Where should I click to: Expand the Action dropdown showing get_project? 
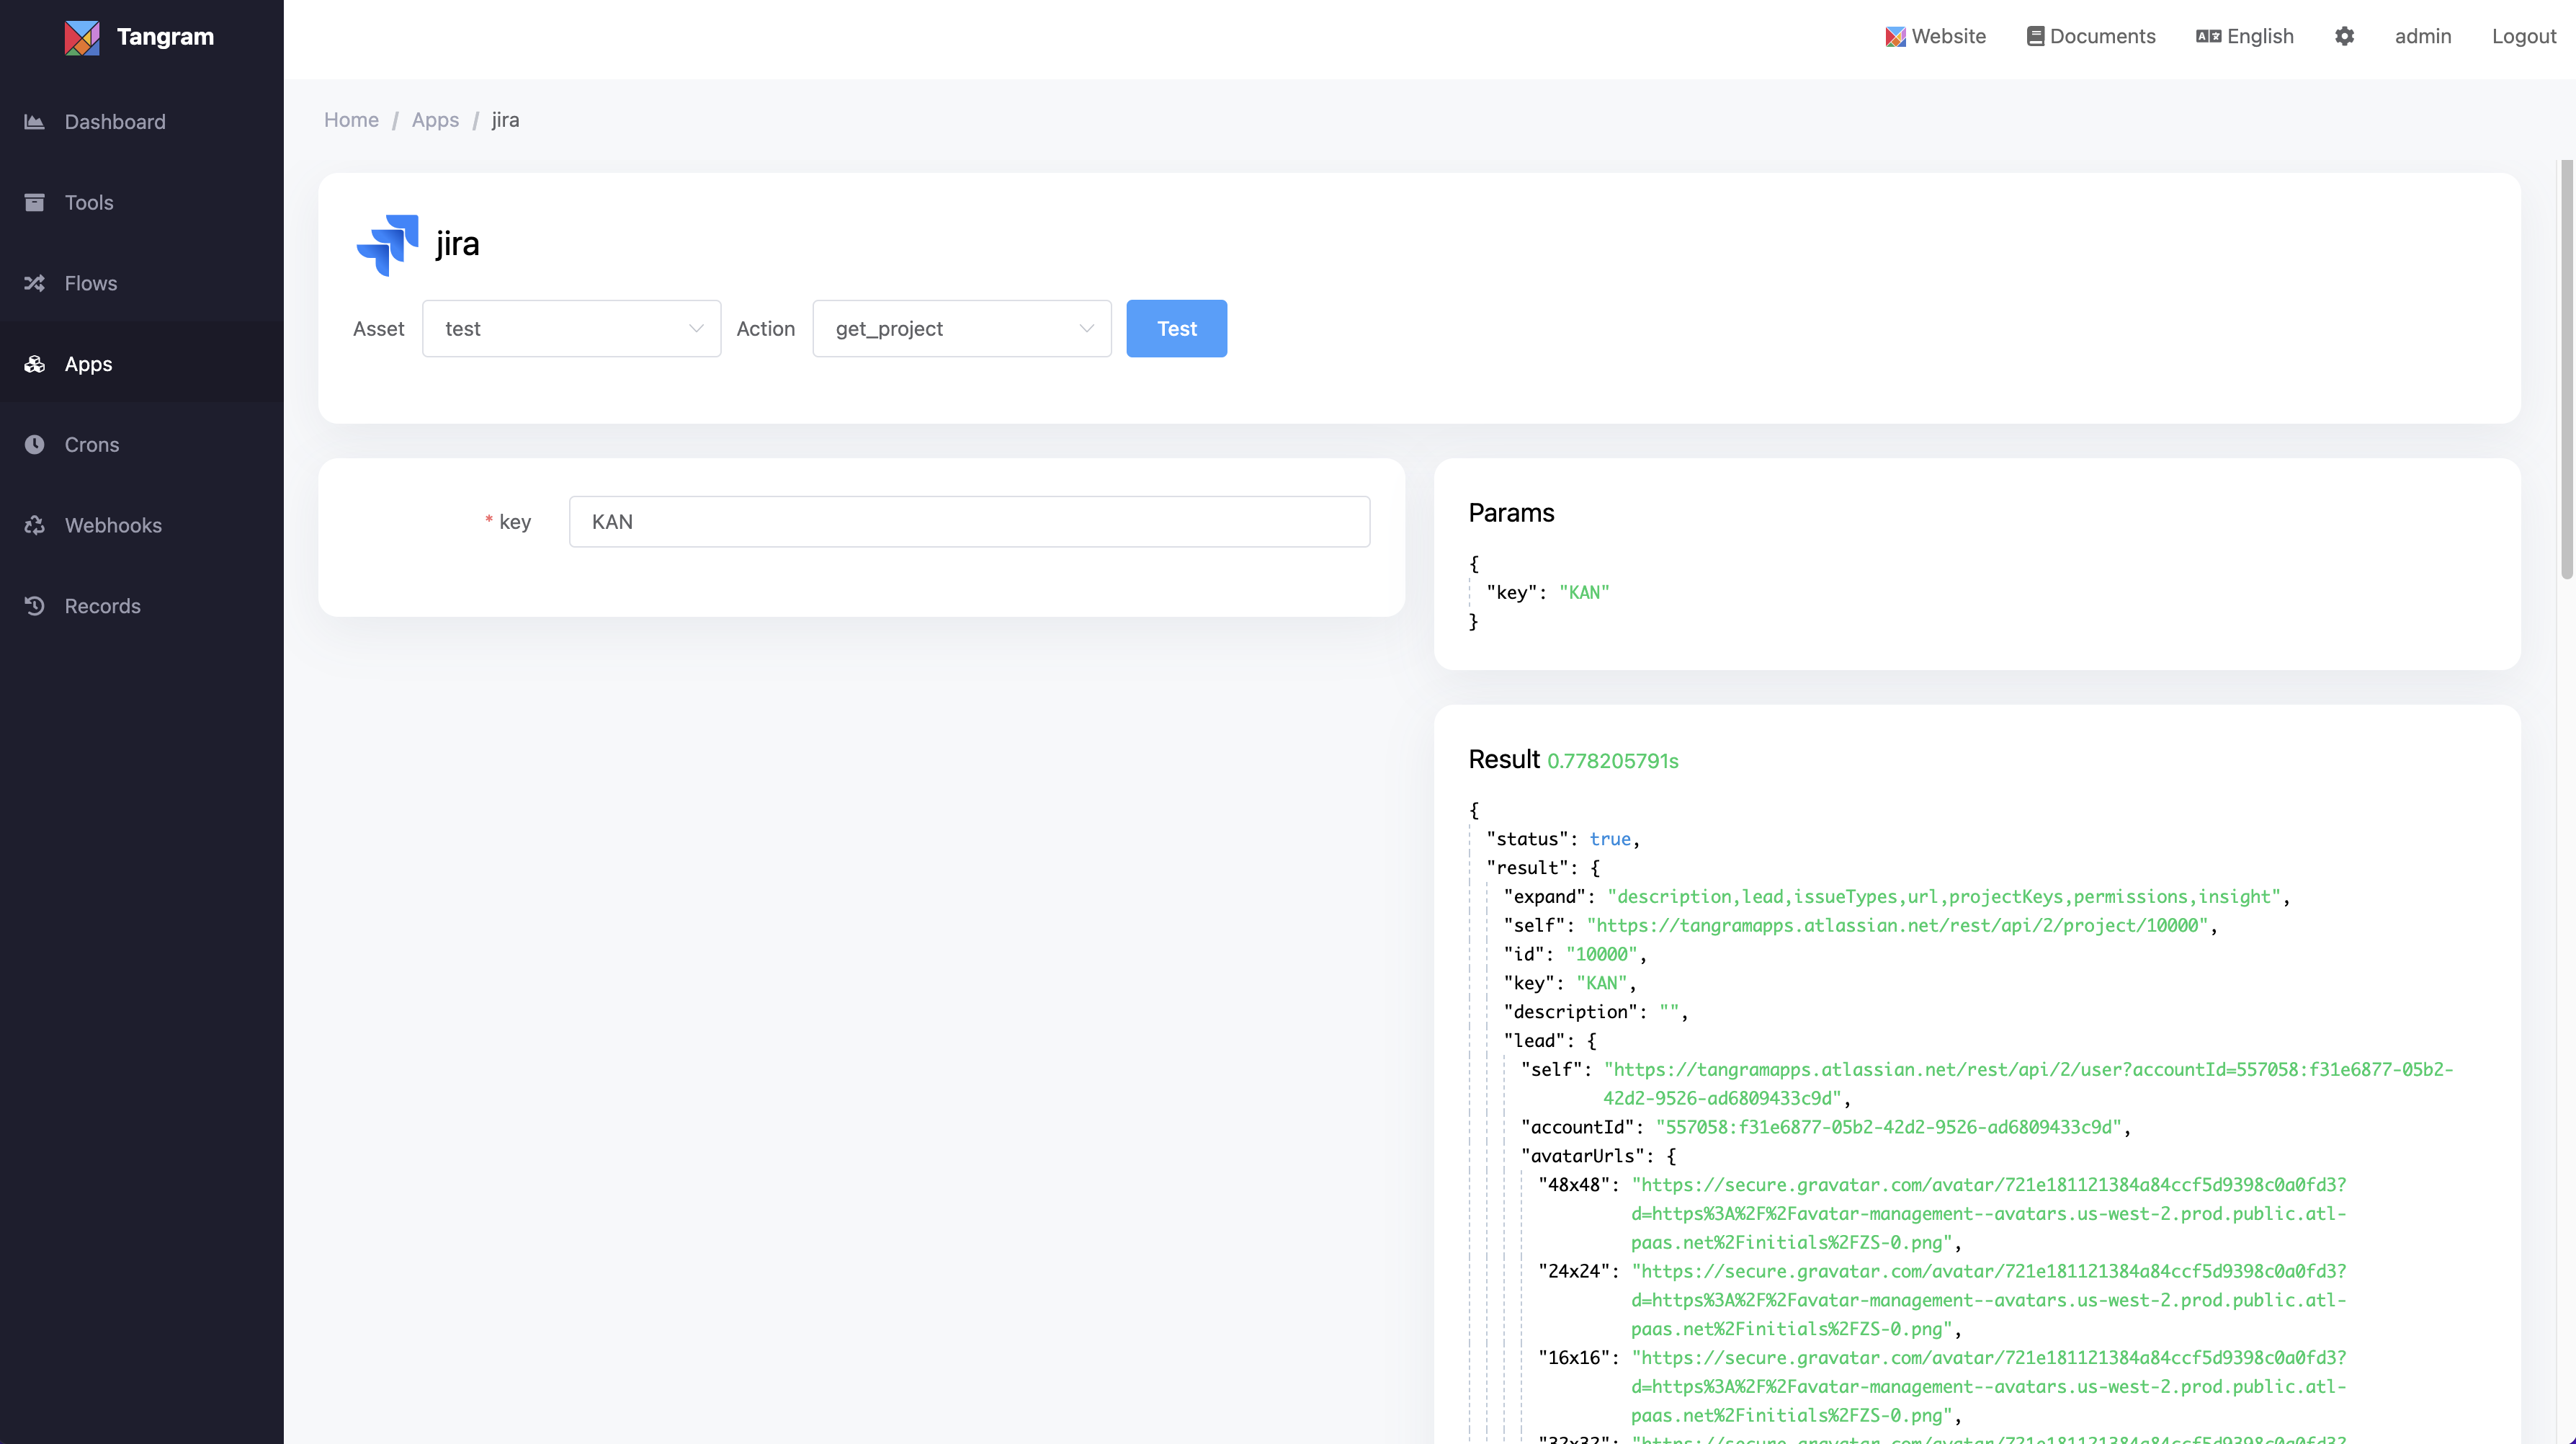tap(961, 329)
